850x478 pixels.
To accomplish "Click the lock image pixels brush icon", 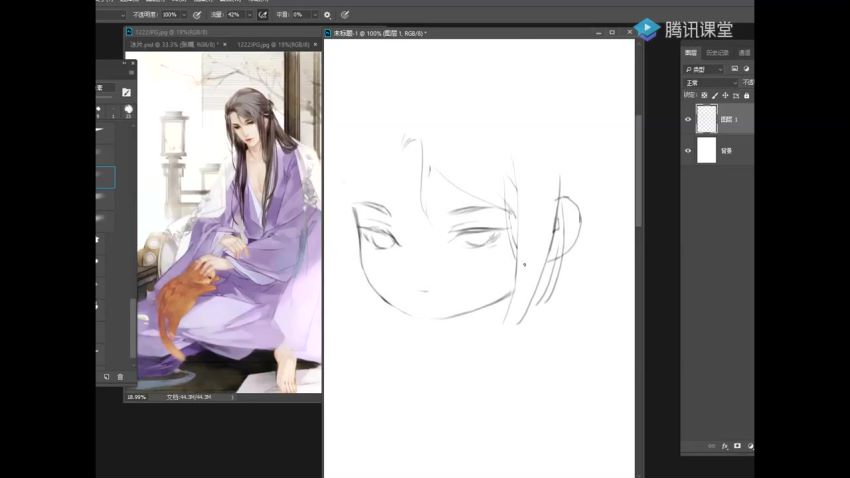I will (x=715, y=95).
